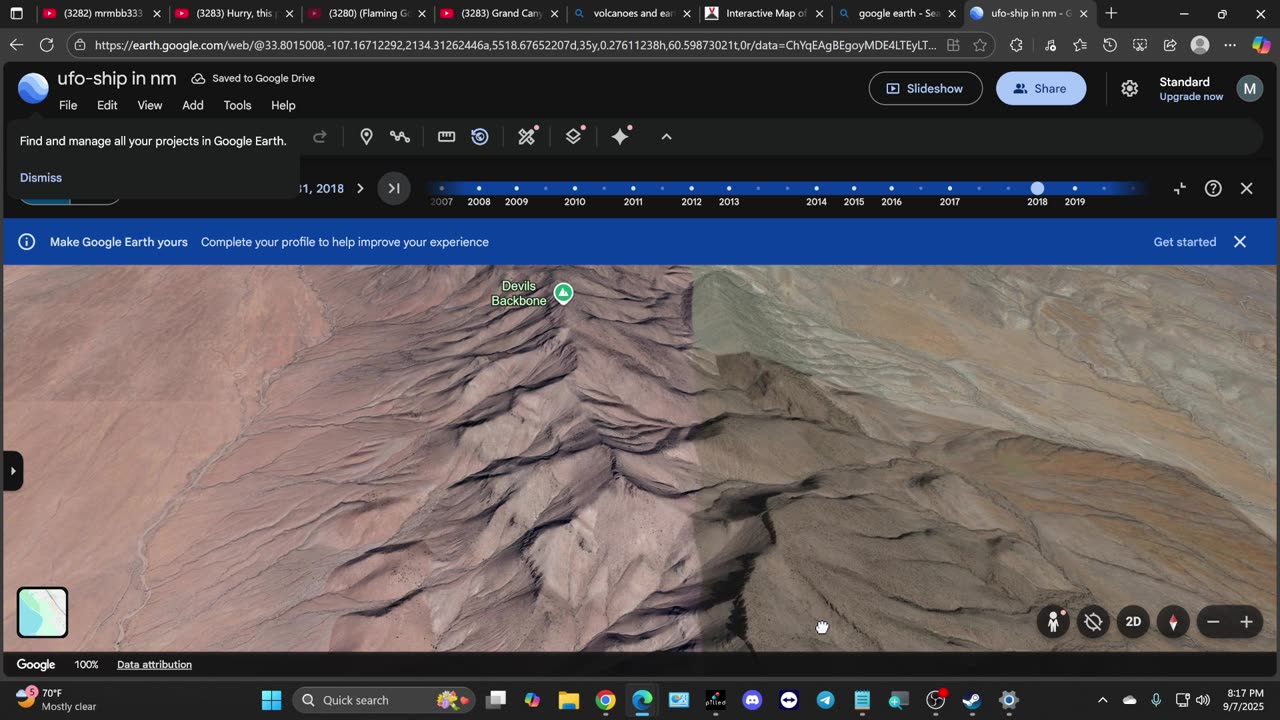
Task: Bookmark this page with the star icon
Action: 980,45
